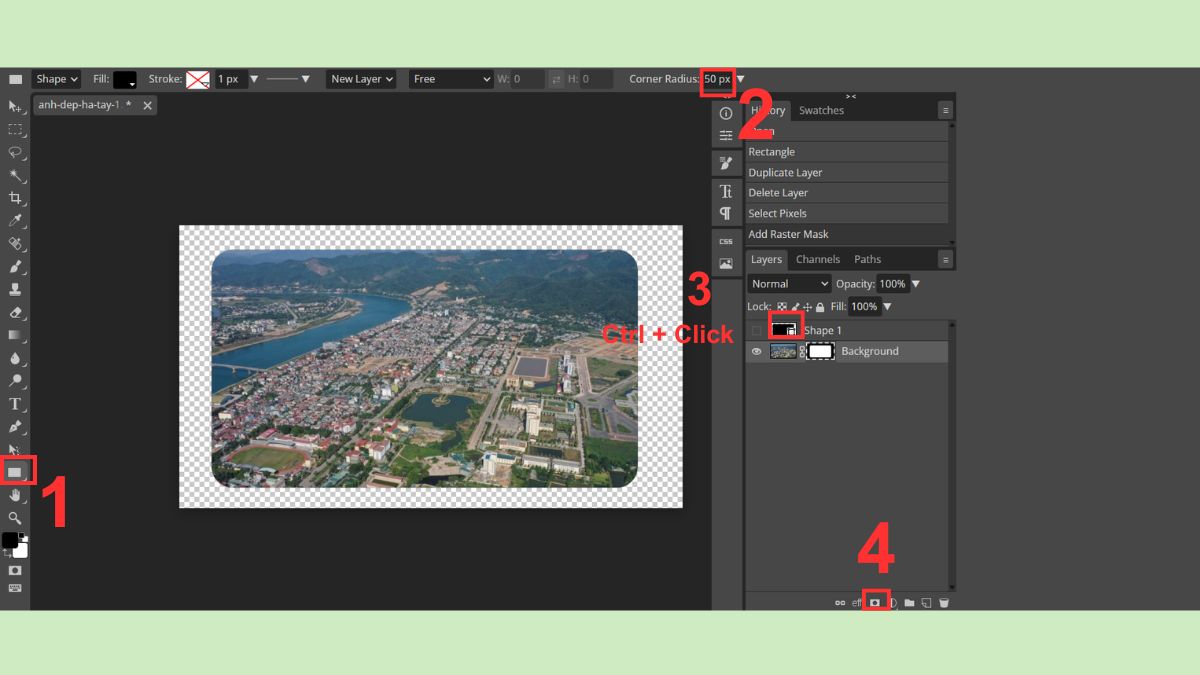Choose the Magic Wand tool

pyautogui.click(x=15, y=175)
